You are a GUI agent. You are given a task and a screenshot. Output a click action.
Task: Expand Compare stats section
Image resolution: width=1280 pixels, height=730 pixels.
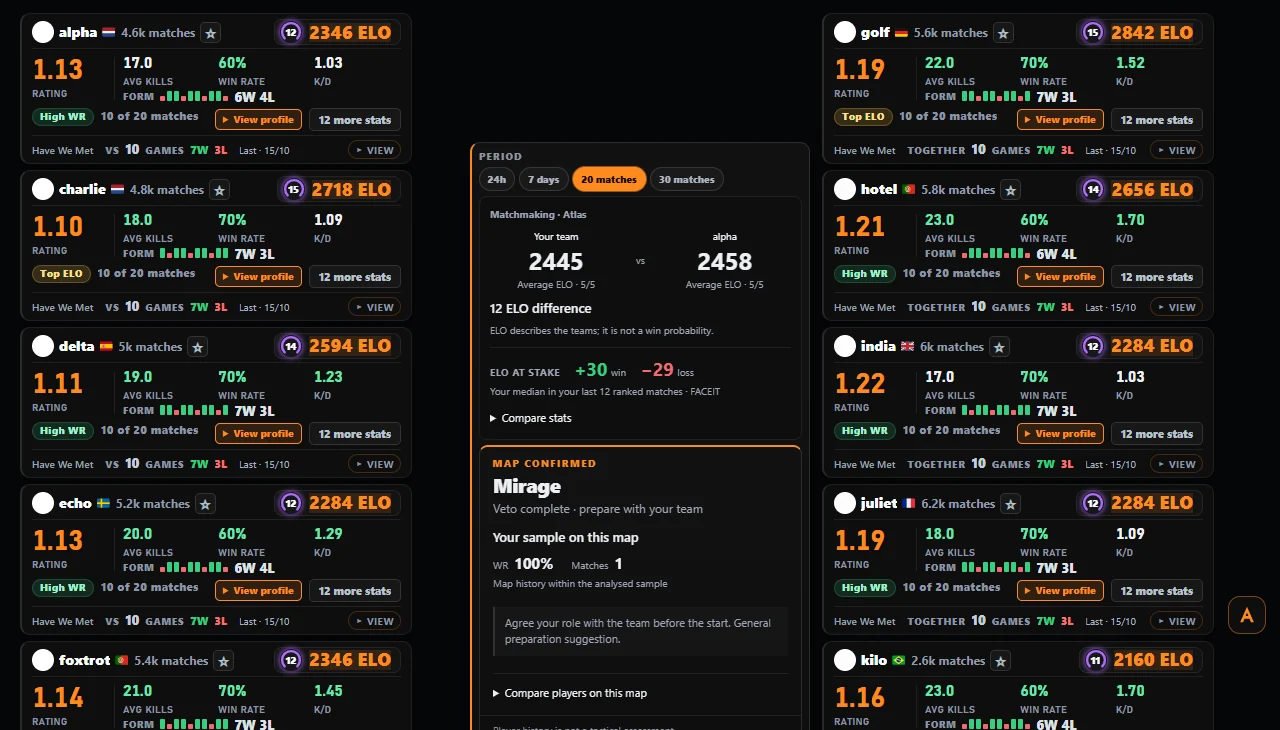point(531,418)
